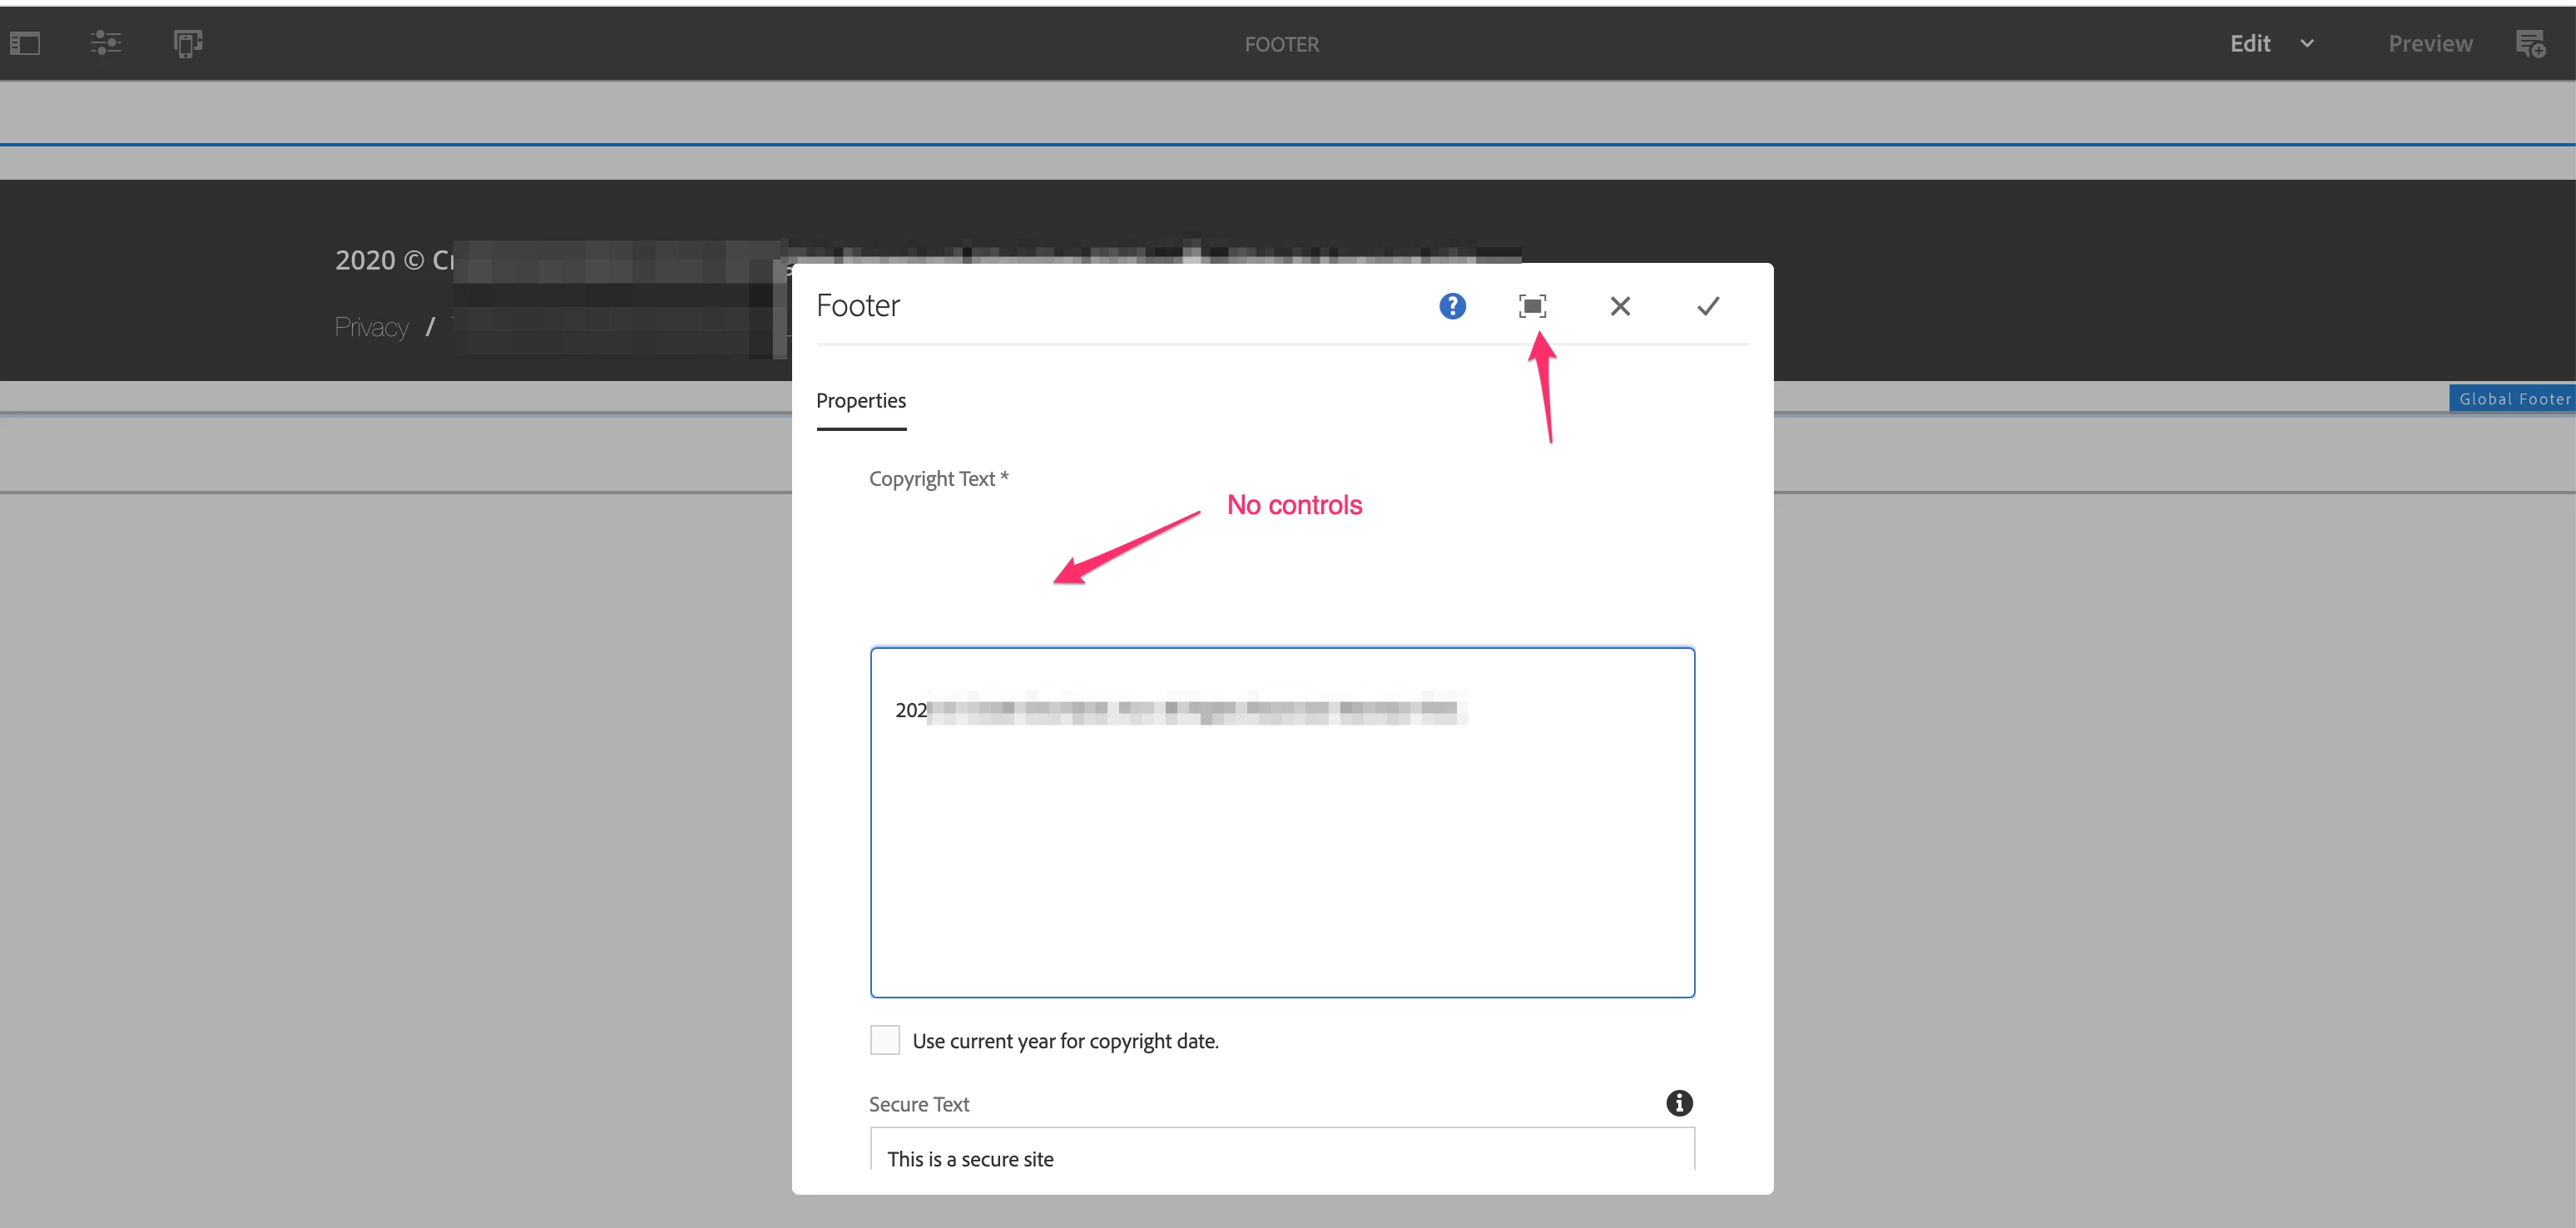Open the Footer dialog help icon

coord(1452,306)
